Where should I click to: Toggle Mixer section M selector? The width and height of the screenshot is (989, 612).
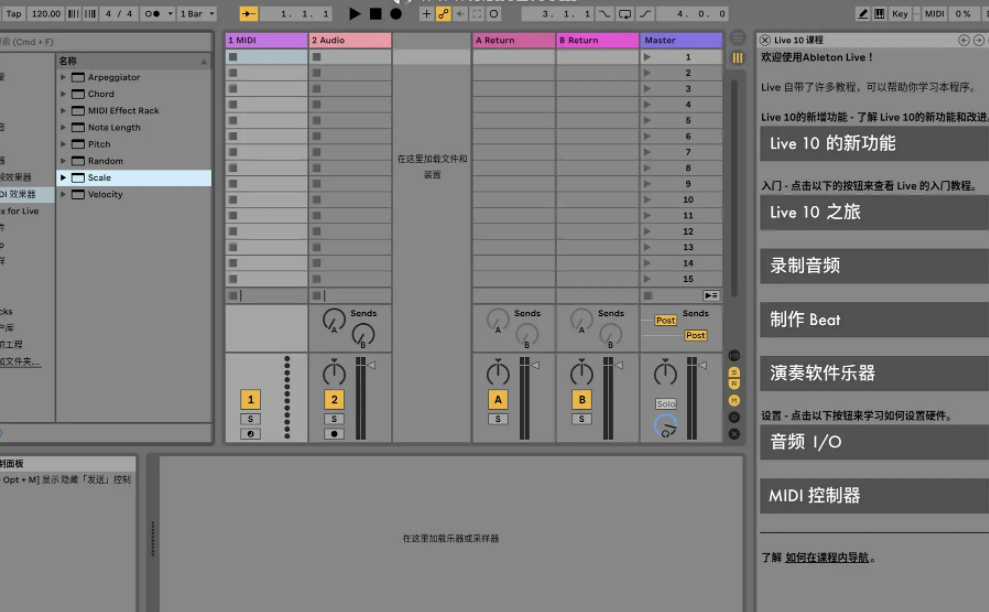click(734, 400)
